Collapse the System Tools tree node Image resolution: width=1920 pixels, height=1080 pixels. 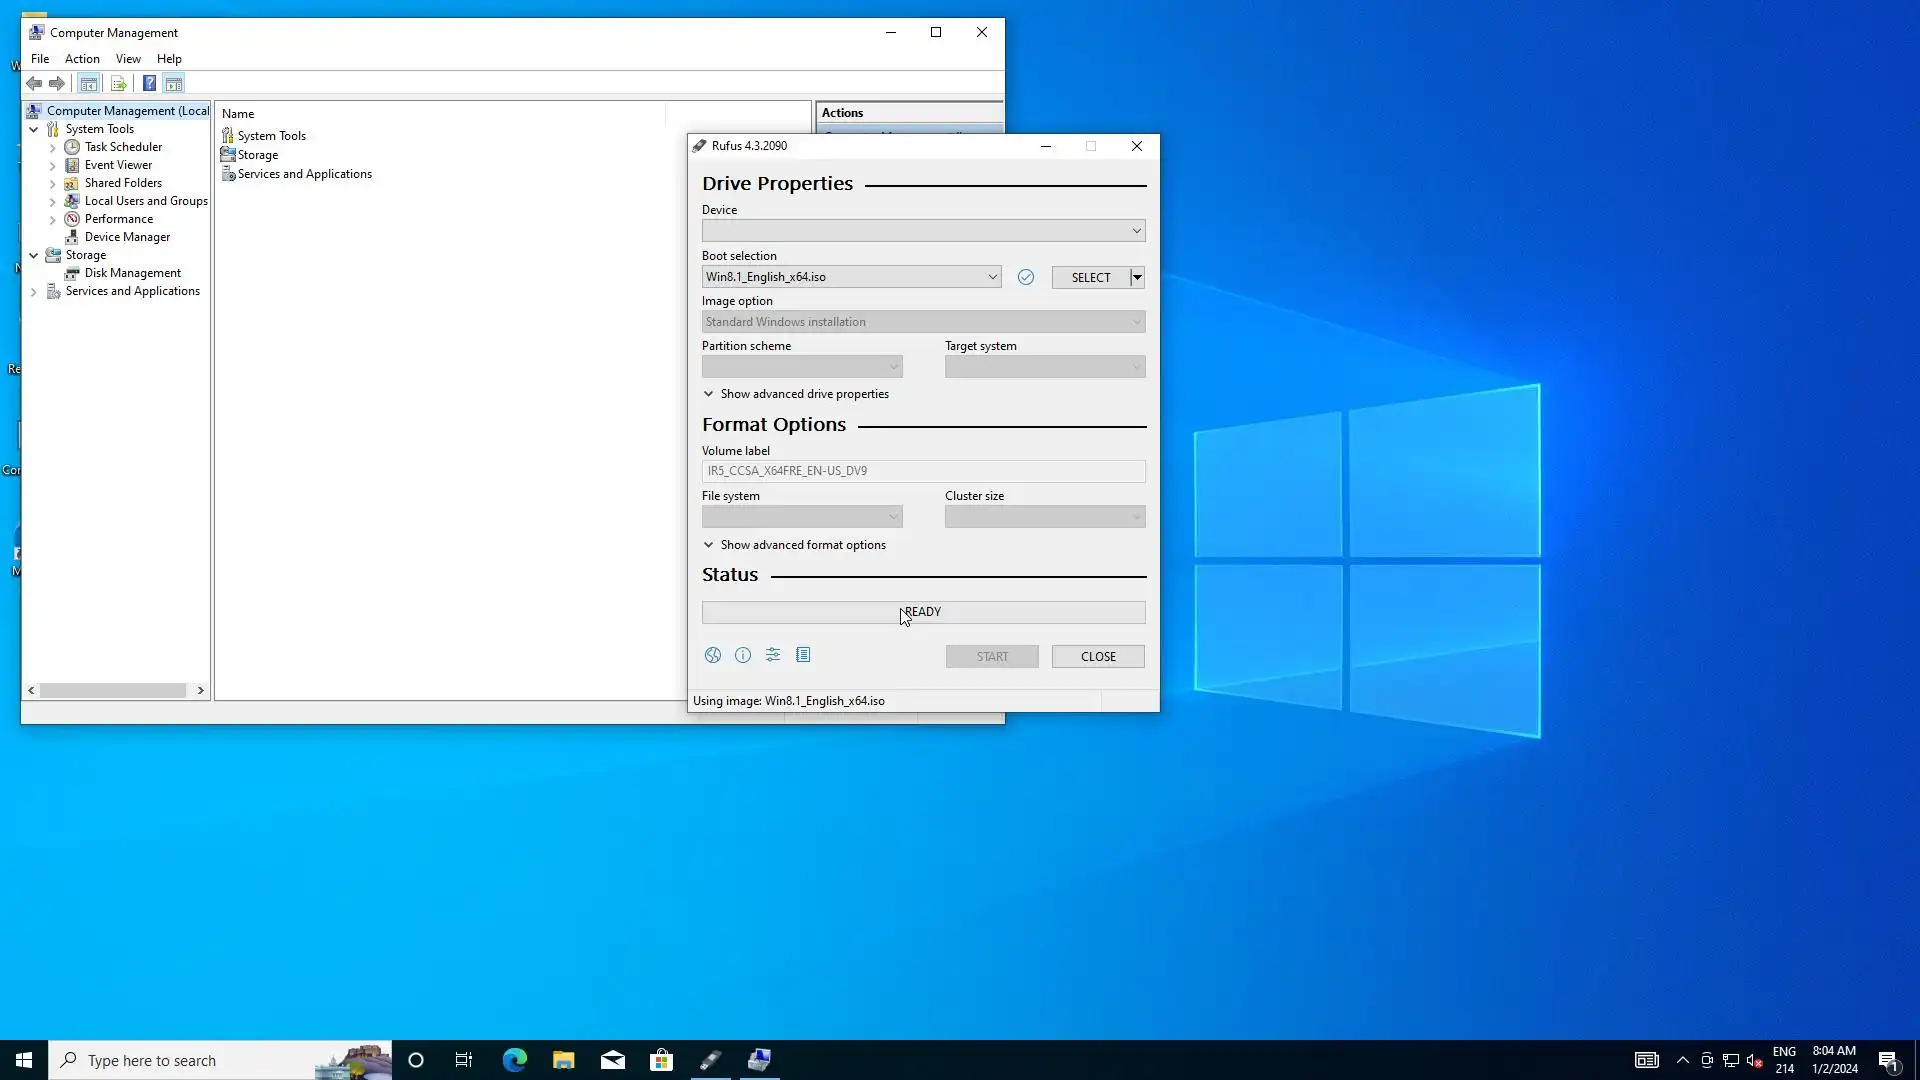(x=34, y=129)
